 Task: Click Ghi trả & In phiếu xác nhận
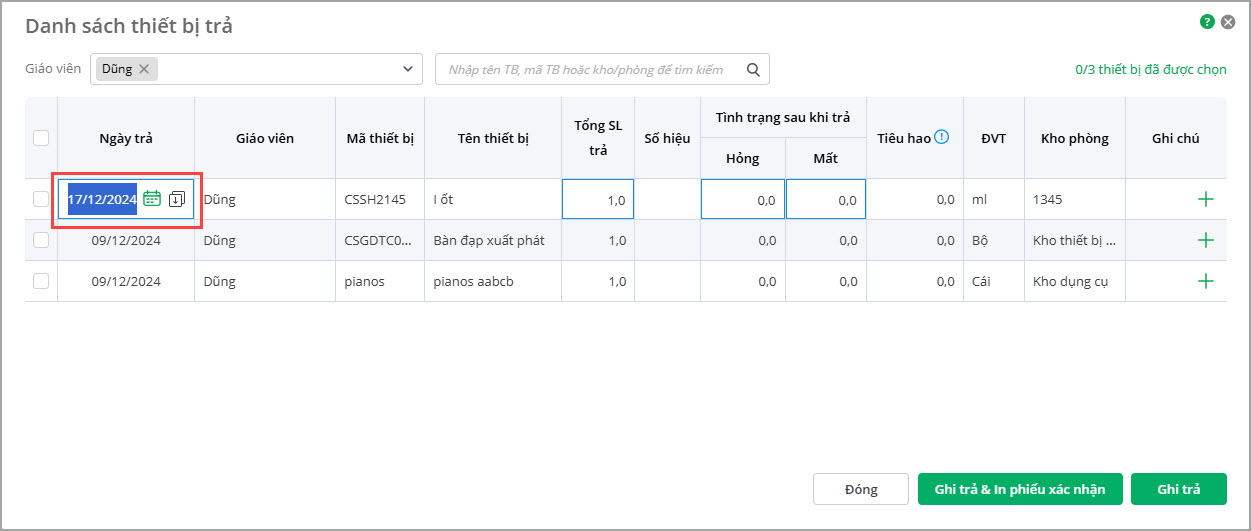click(x=1020, y=489)
